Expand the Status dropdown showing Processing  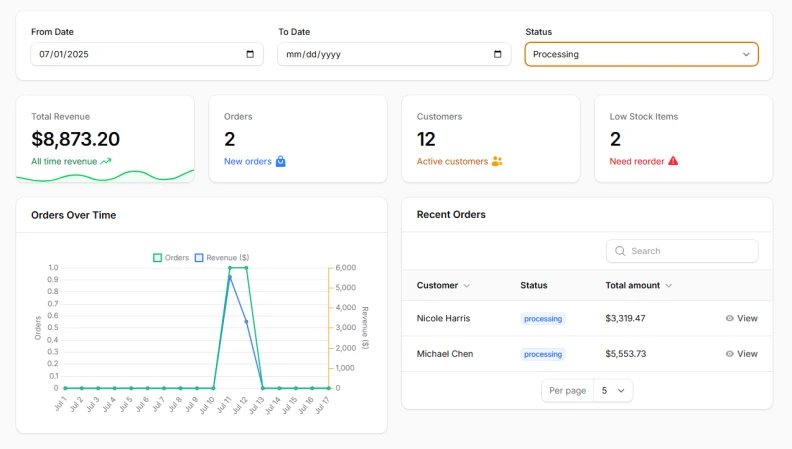[x=641, y=54]
